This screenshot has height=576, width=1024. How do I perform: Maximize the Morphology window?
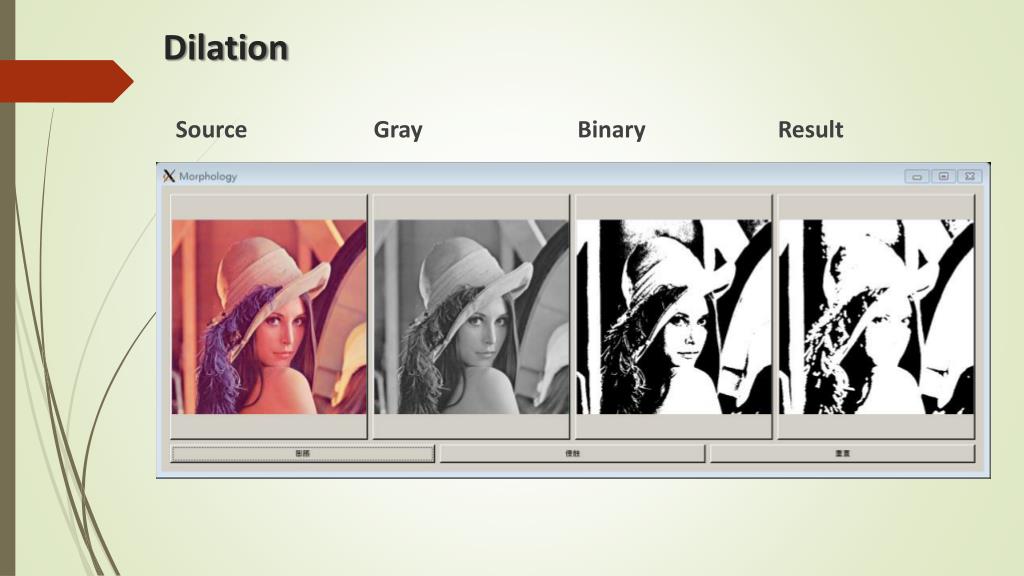pyautogui.click(x=944, y=176)
